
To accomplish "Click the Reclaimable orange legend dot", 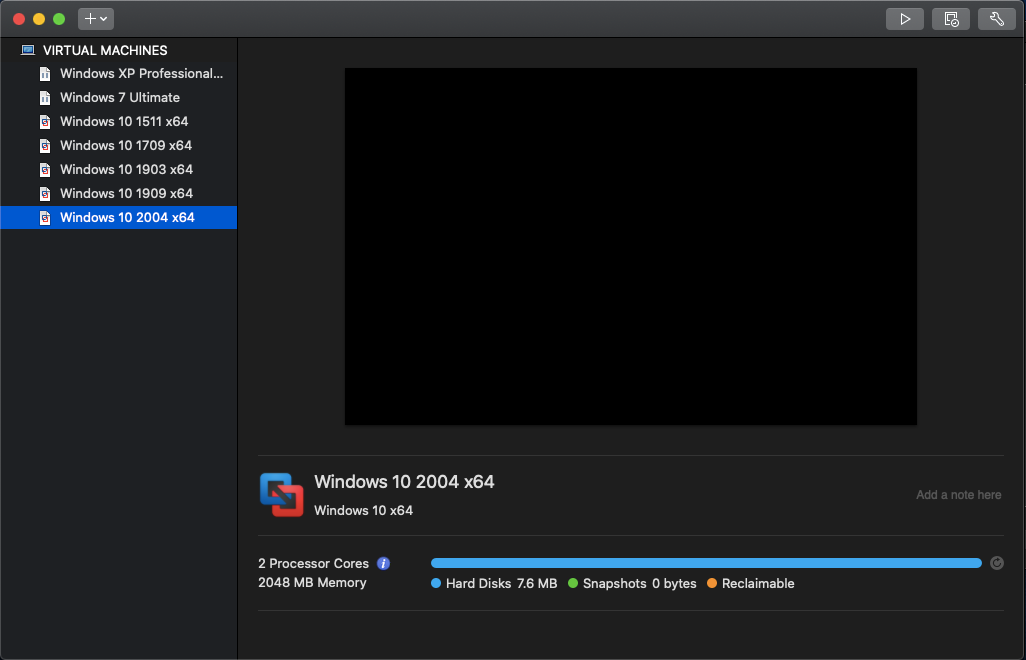I will click(712, 583).
